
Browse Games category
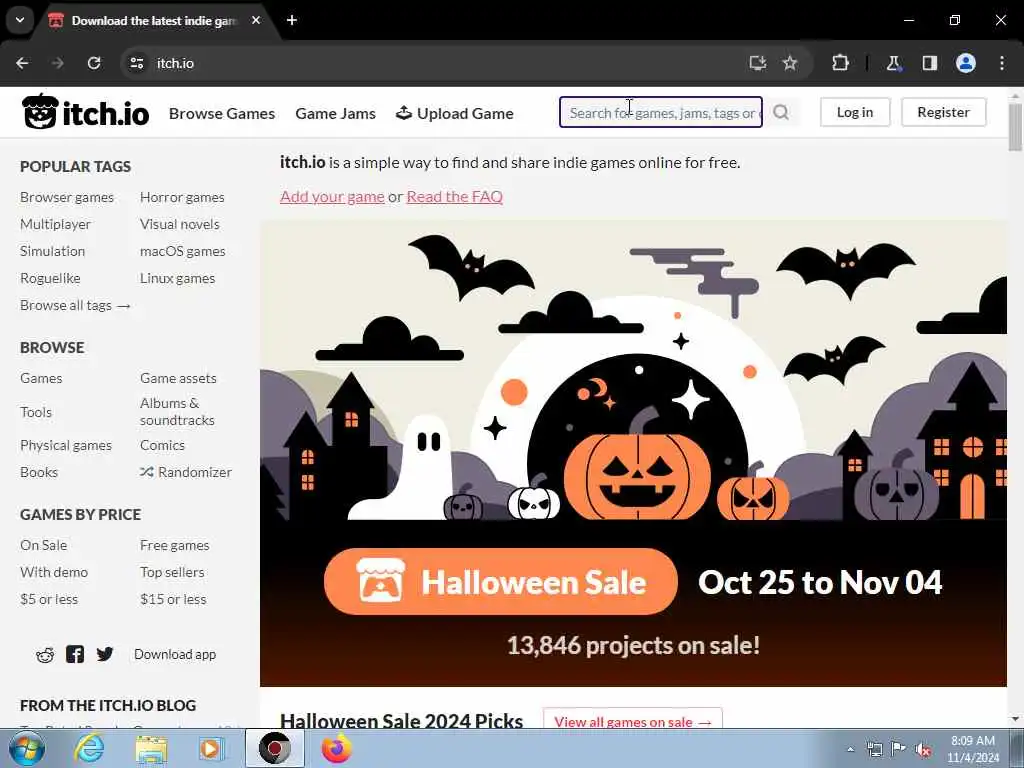[x=41, y=378]
